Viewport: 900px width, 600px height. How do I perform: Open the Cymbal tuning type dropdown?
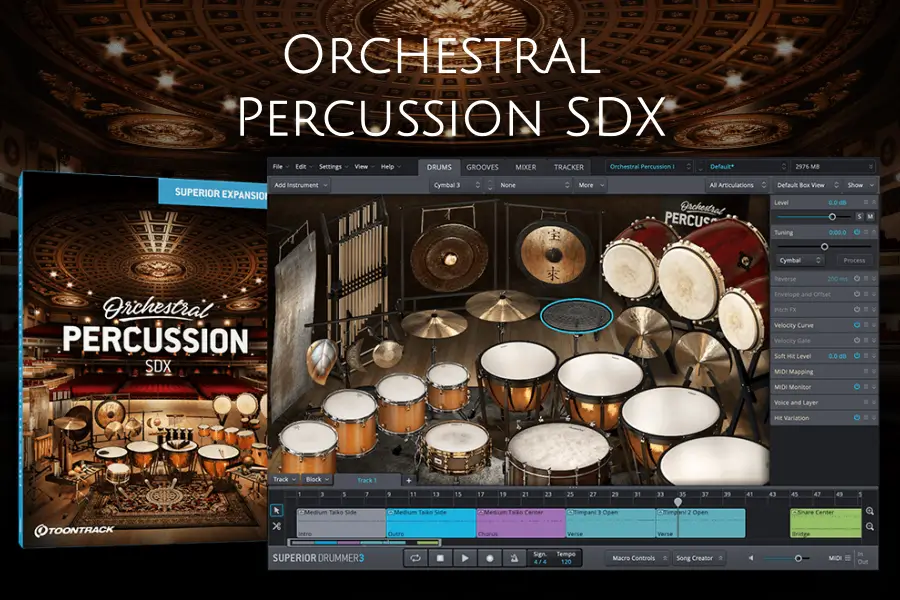800,260
